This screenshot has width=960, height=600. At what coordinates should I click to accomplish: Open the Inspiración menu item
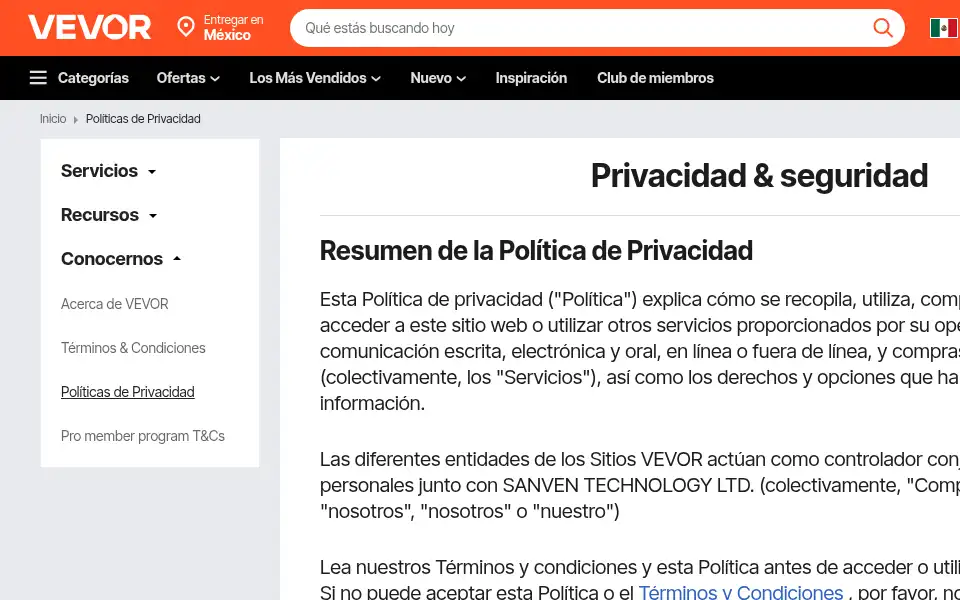[531, 78]
